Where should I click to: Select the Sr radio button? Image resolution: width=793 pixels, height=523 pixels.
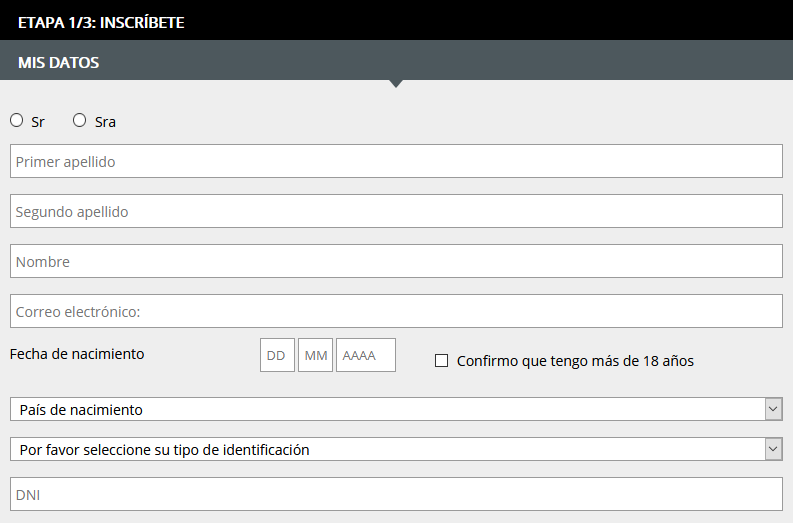[17, 120]
